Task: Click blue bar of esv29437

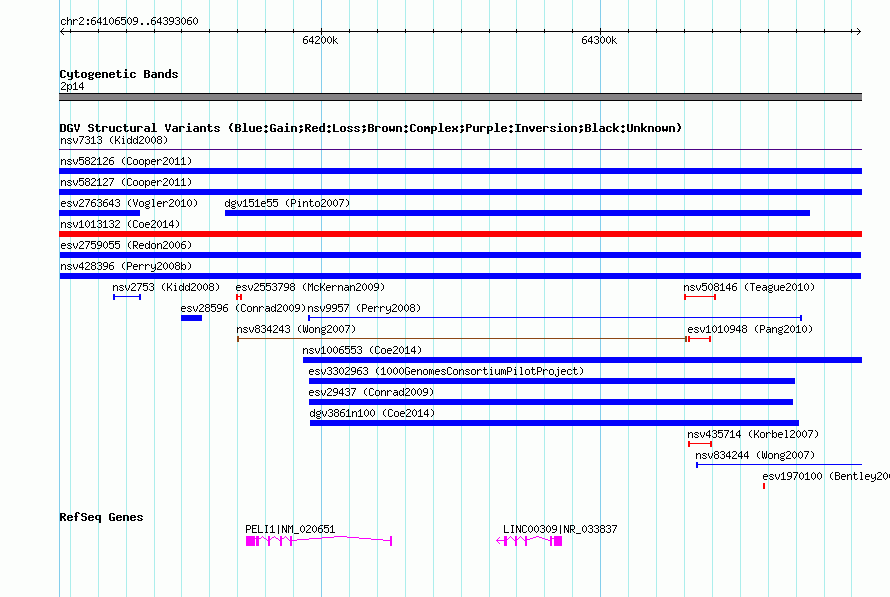Action: [551, 402]
